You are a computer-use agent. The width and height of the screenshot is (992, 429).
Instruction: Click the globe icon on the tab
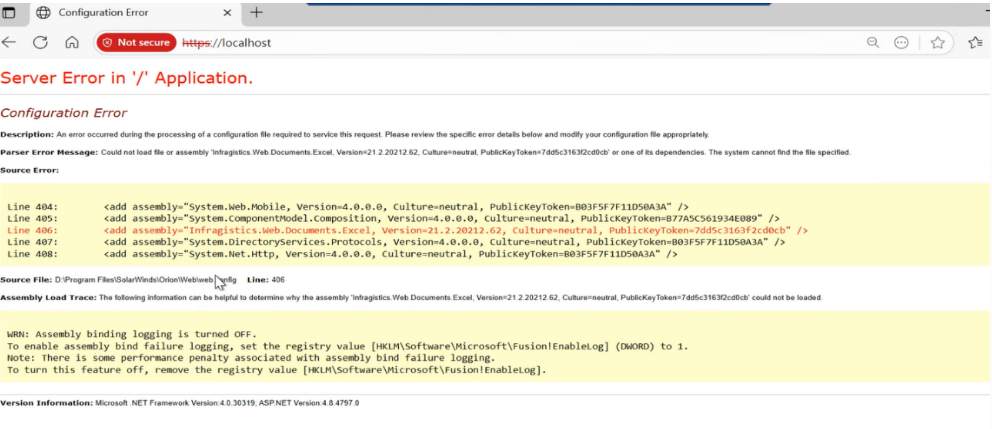coord(43,13)
